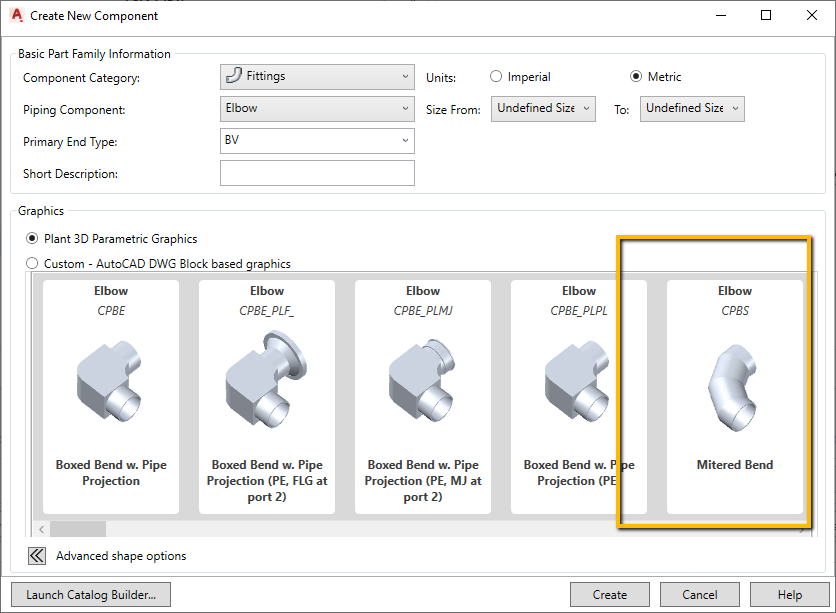The height and width of the screenshot is (613, 836).
Task: Select the CPBE_PLF_ Boxed Bend with flange
Action: click(266, 390)
